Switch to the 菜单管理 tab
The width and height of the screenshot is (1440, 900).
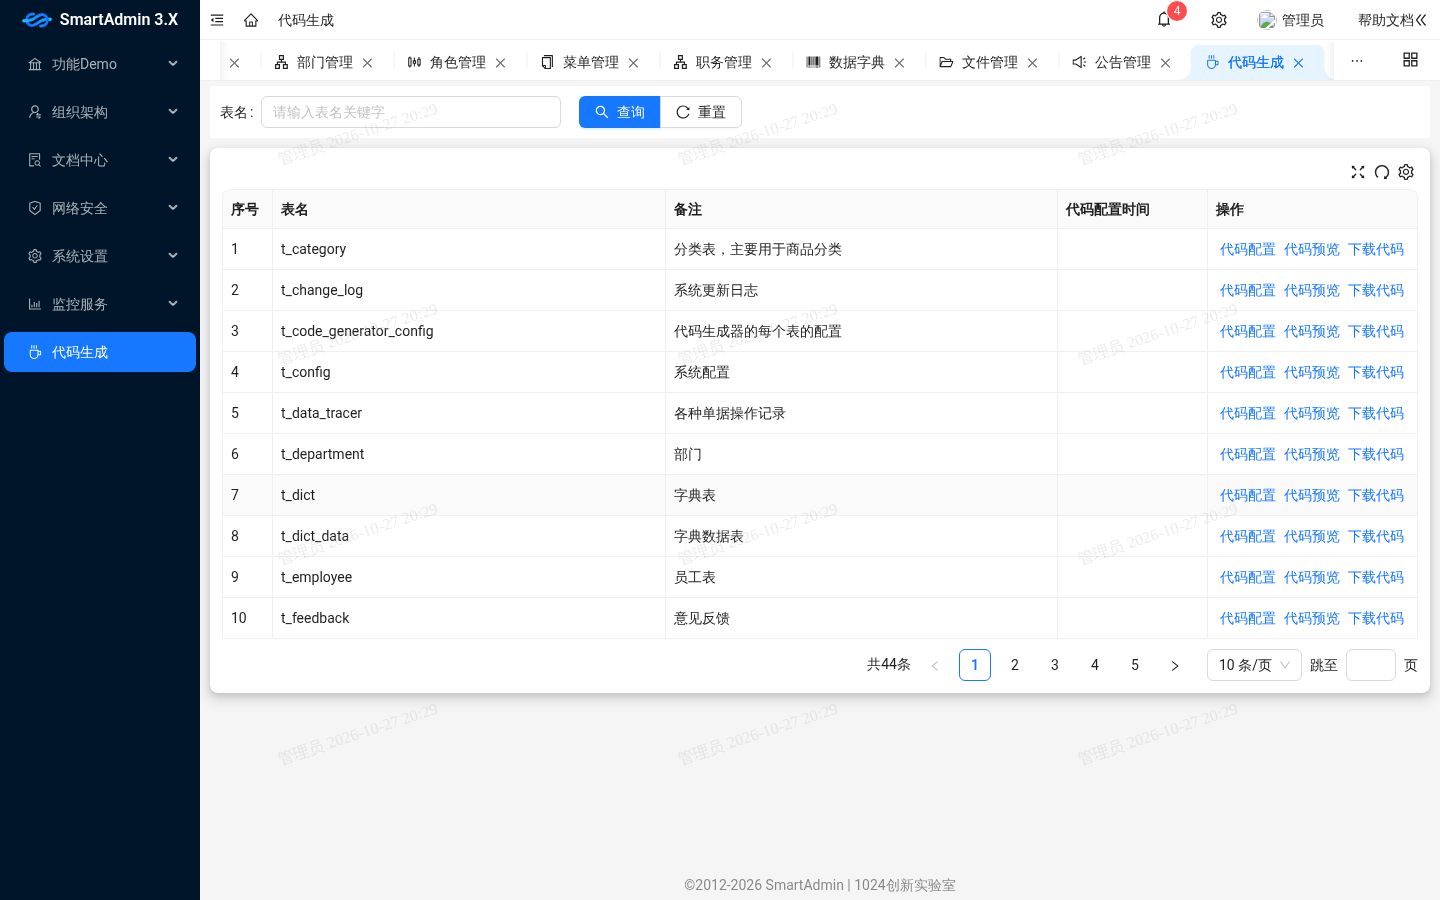pos(590,62)
